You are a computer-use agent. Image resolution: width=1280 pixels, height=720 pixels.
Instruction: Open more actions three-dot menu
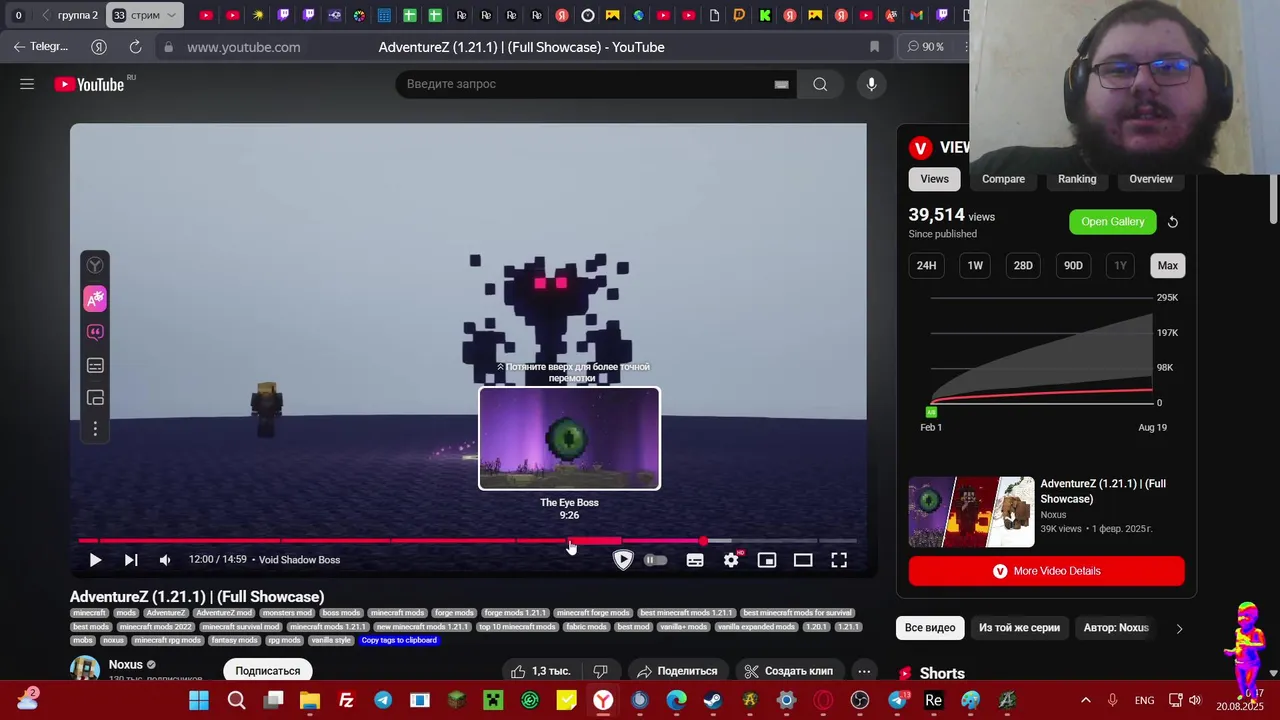point(863,671)
